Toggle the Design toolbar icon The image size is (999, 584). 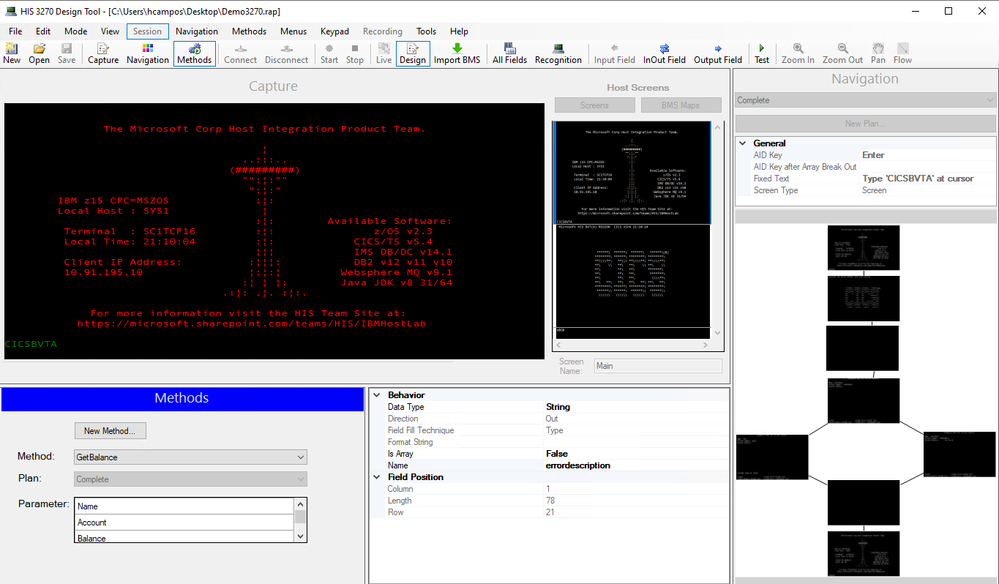tap(413, 53)
